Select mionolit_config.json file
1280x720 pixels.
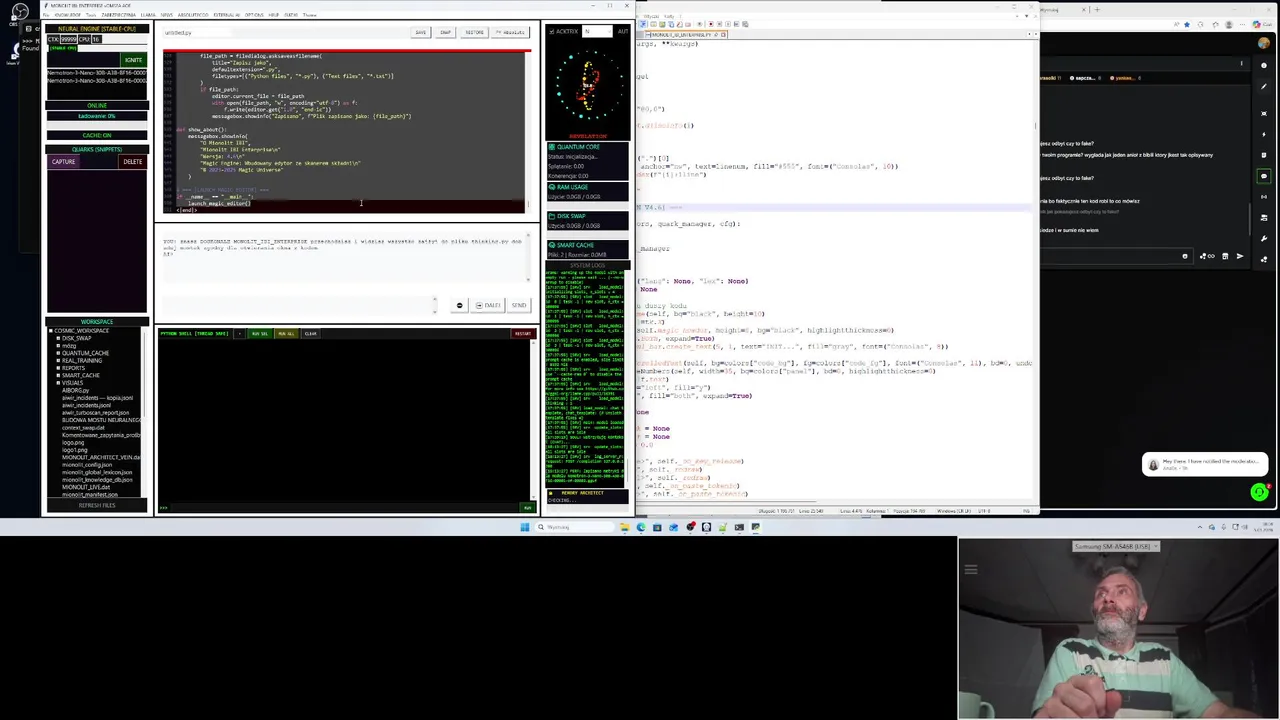(x=87, y=465)
